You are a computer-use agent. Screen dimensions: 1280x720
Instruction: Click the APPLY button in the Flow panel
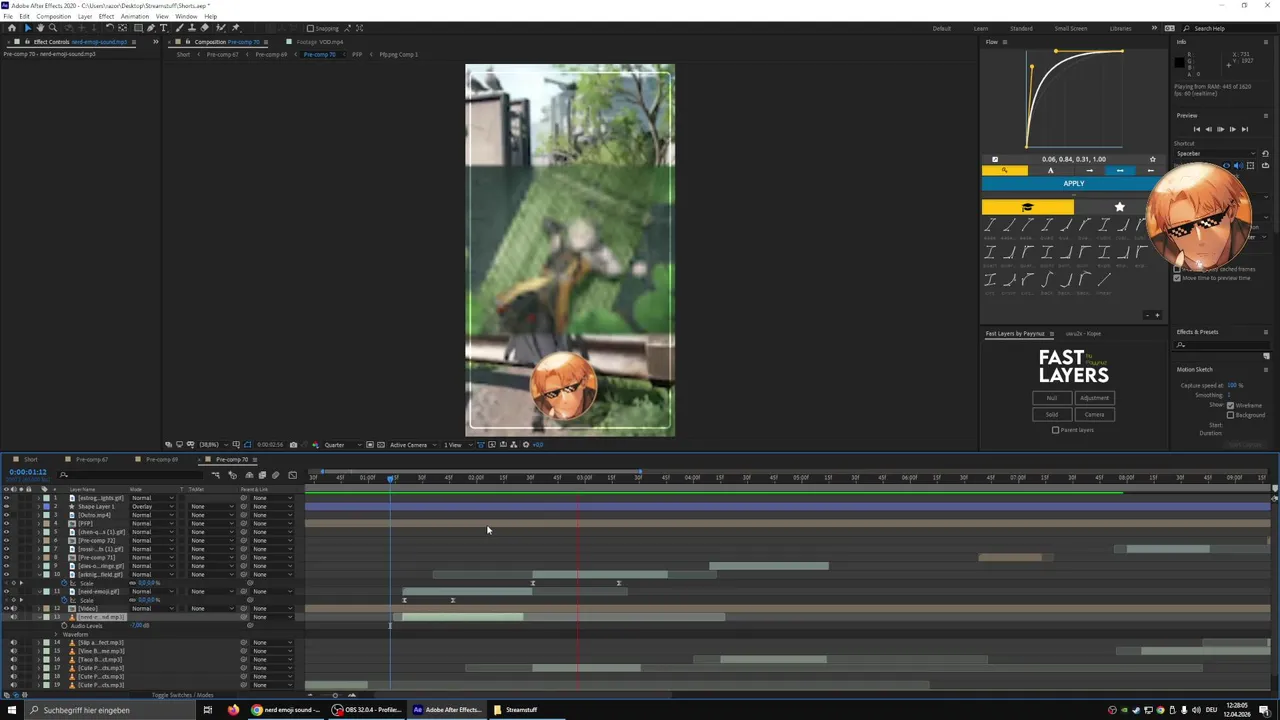pos(1073,183)
